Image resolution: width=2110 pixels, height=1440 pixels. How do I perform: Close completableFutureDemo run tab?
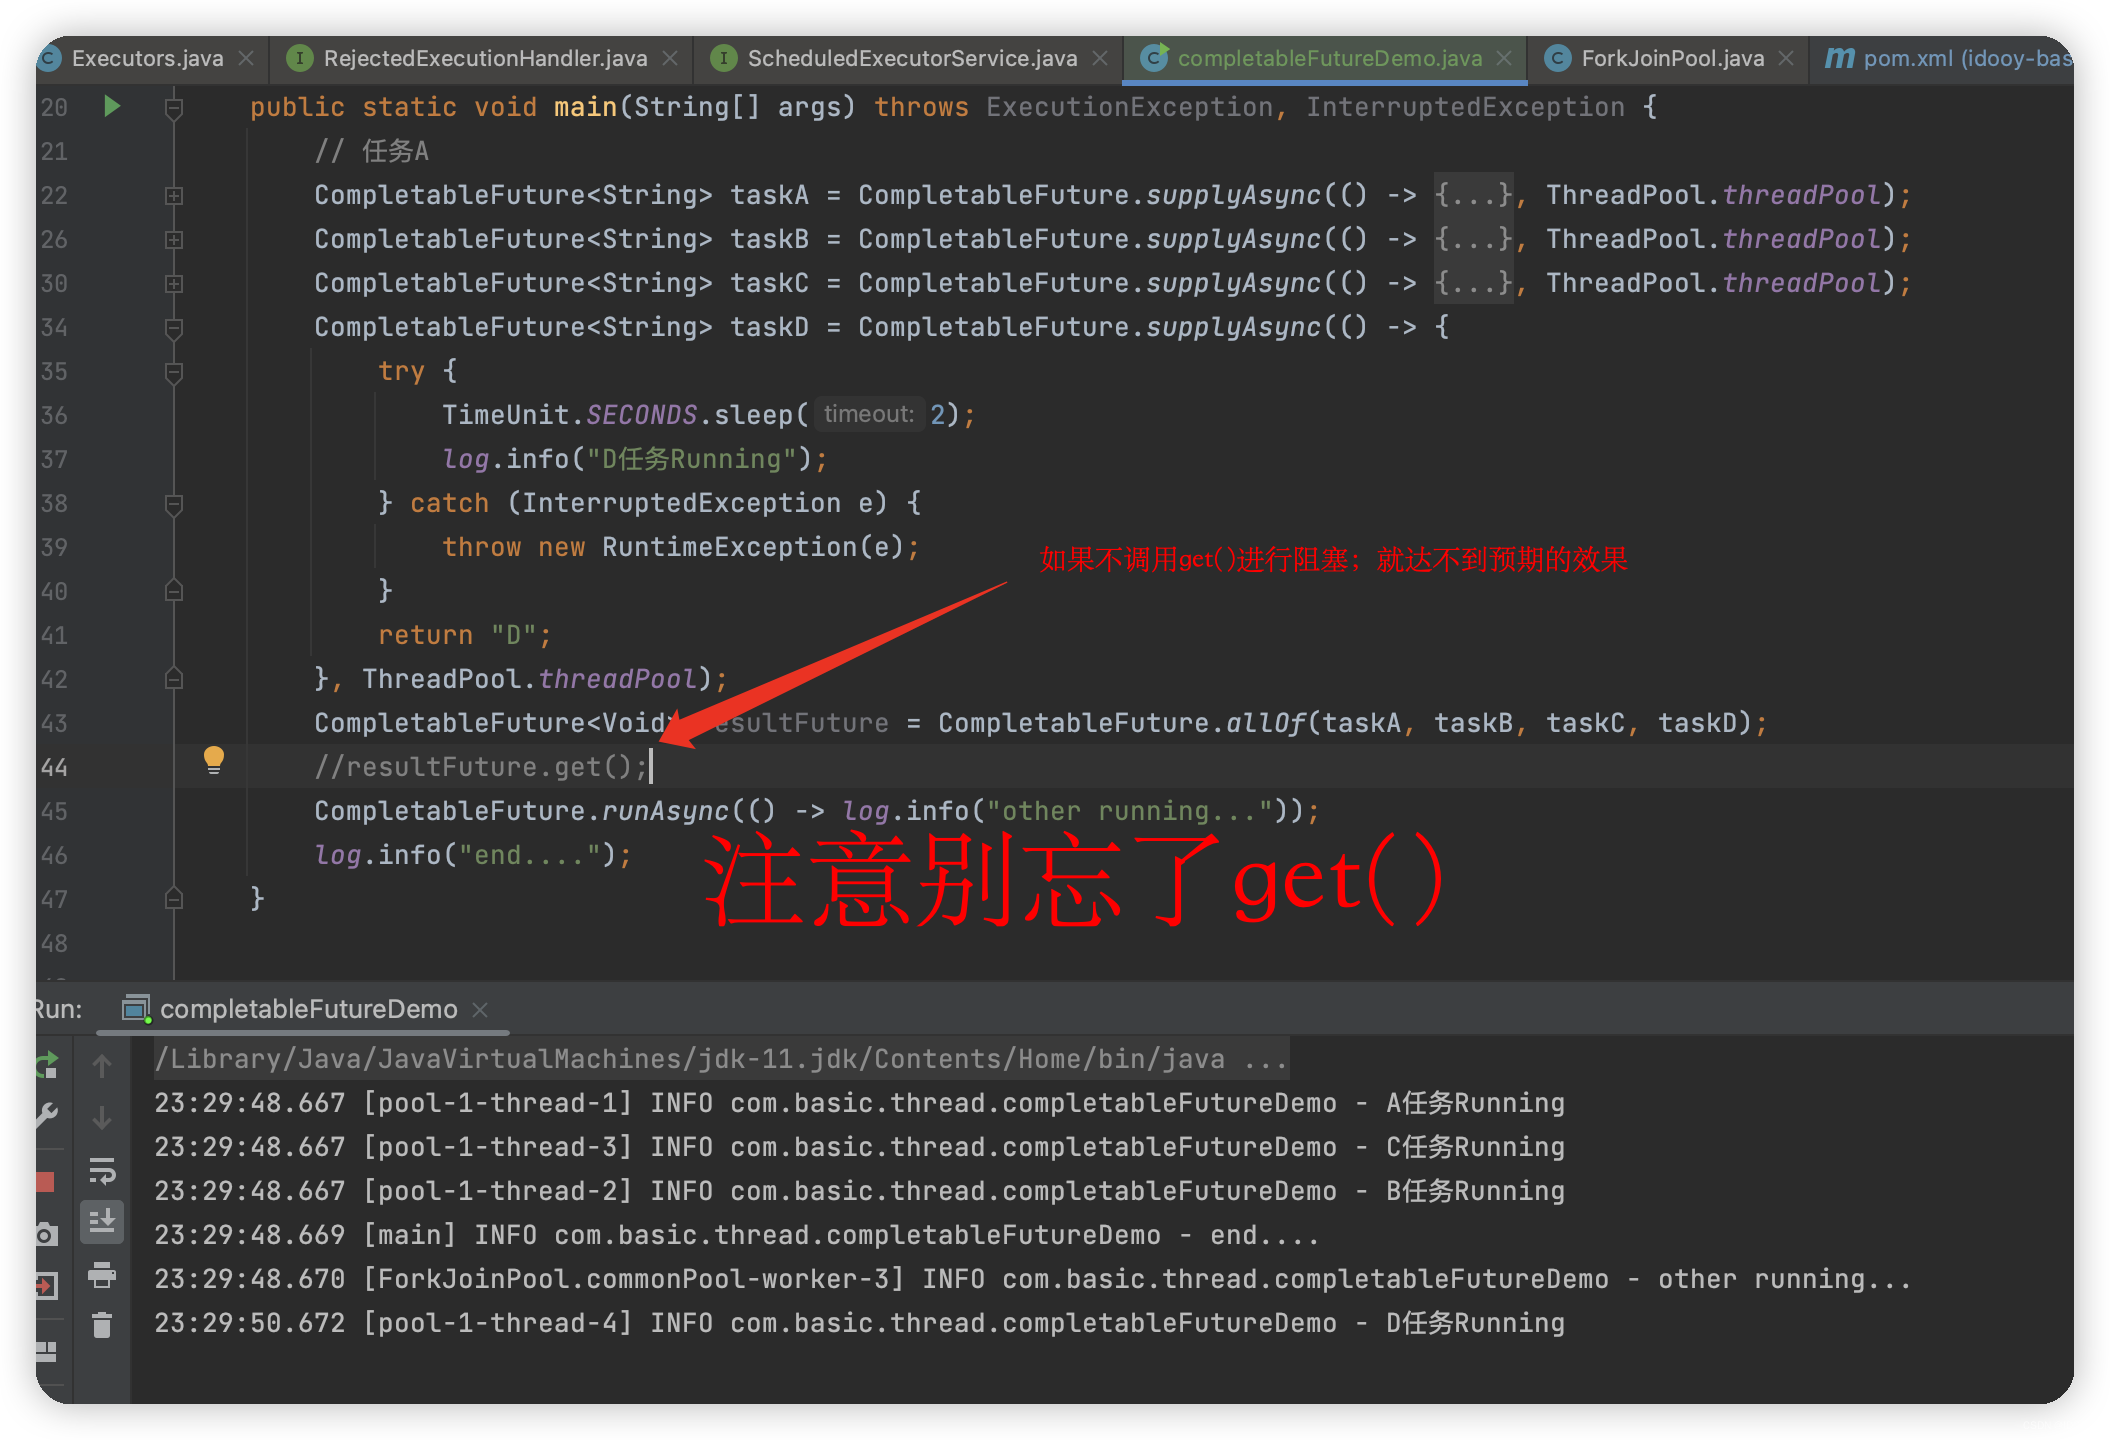pyautogui.click(x=480, y=1010)
